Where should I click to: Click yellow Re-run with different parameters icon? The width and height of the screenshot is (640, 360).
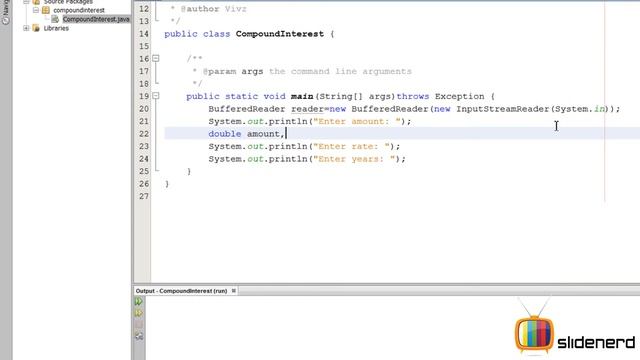click(138, 313)
